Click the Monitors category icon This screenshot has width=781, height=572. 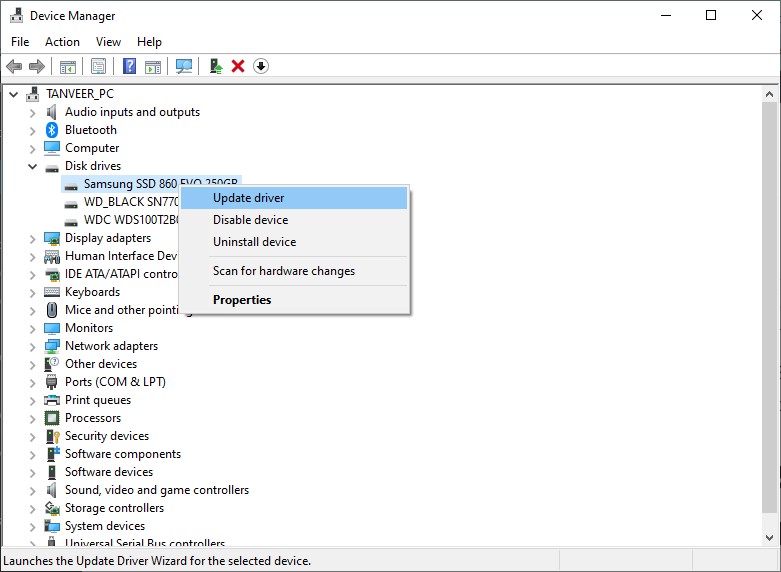point(52,328)
